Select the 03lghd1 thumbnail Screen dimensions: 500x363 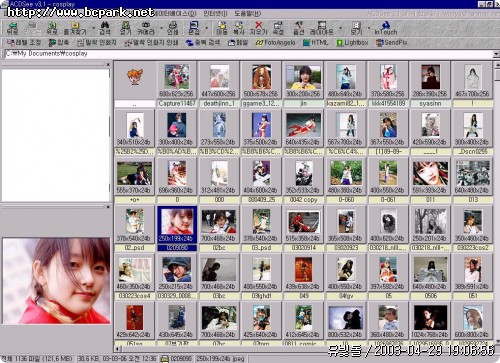[261, 276]
